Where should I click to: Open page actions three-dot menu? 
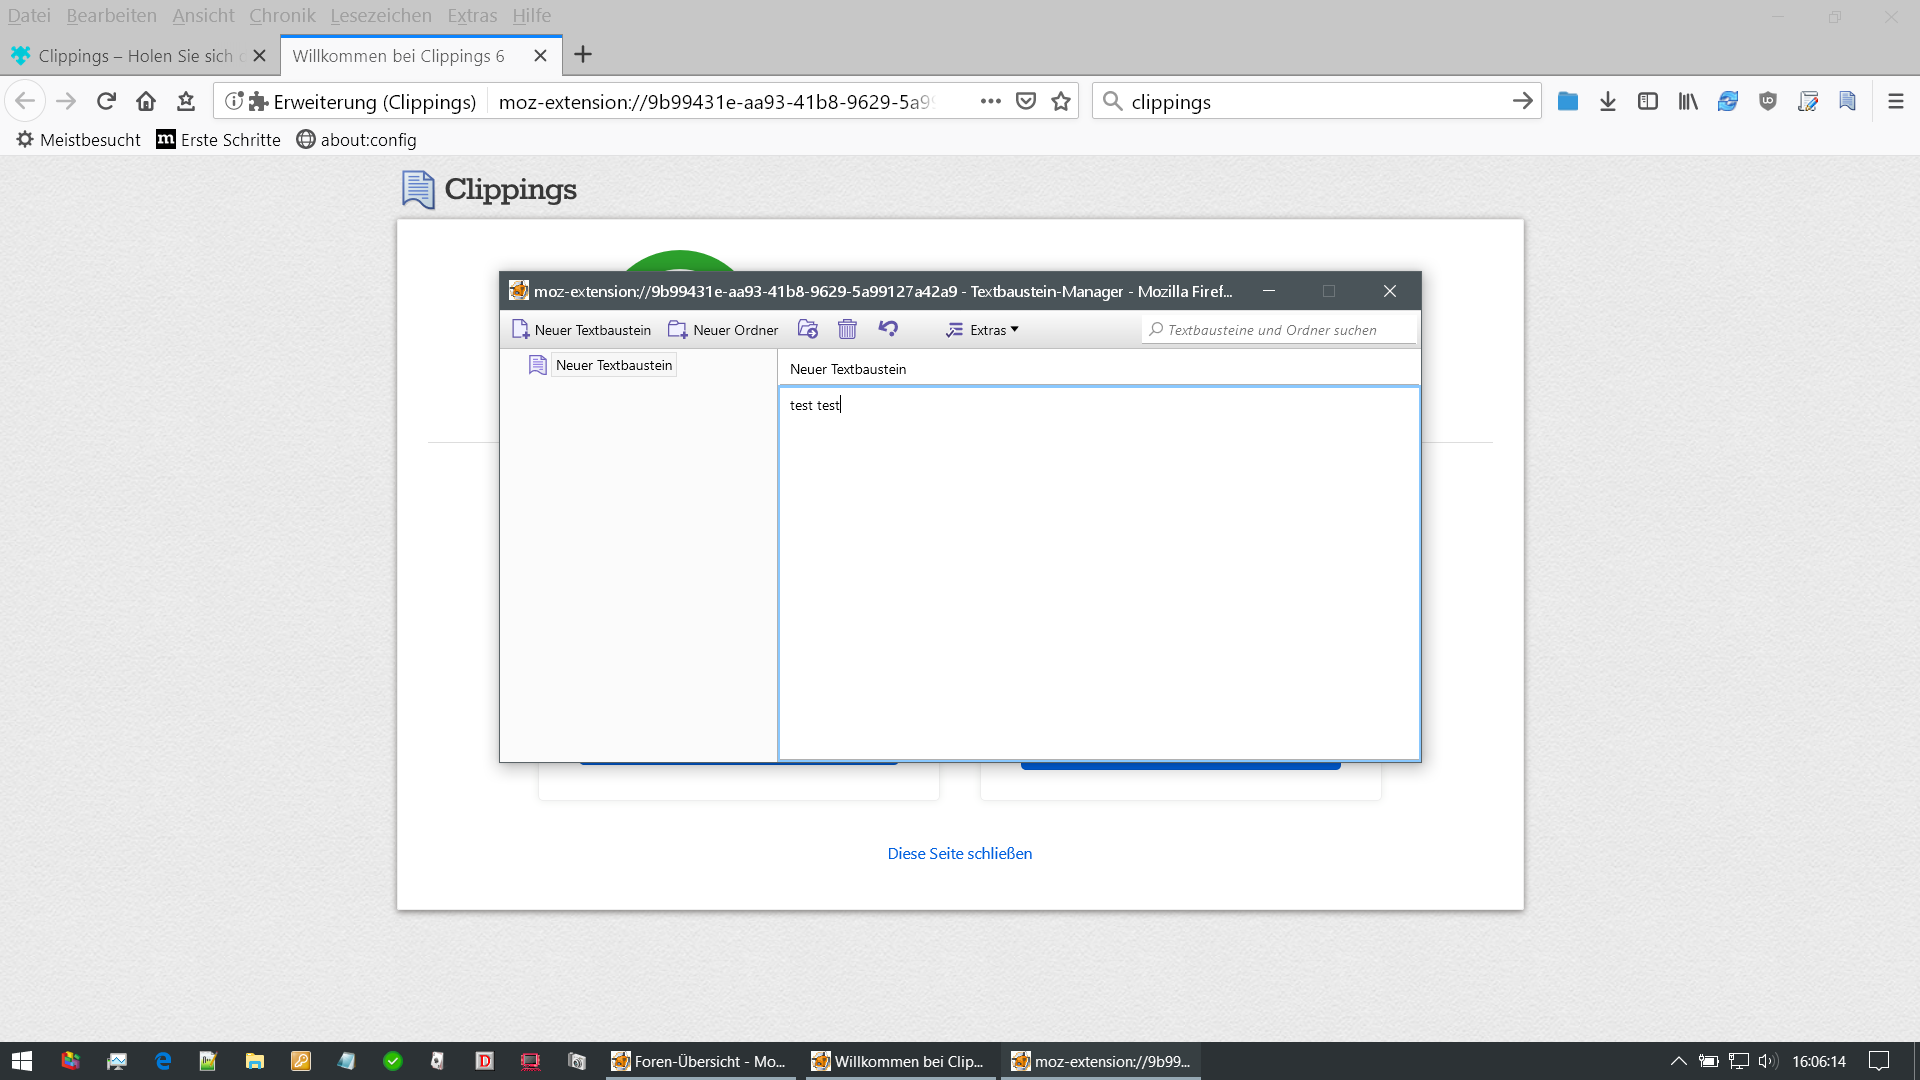[990, 101]
